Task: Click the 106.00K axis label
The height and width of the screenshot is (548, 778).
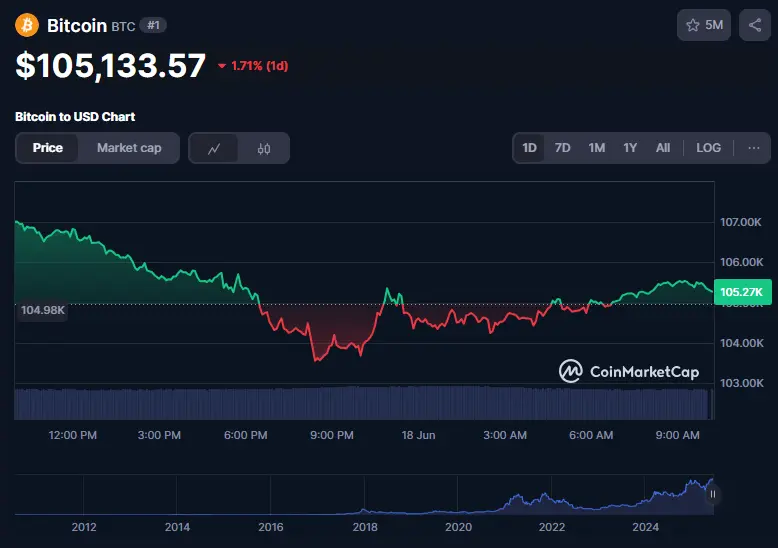Action: 741,262
